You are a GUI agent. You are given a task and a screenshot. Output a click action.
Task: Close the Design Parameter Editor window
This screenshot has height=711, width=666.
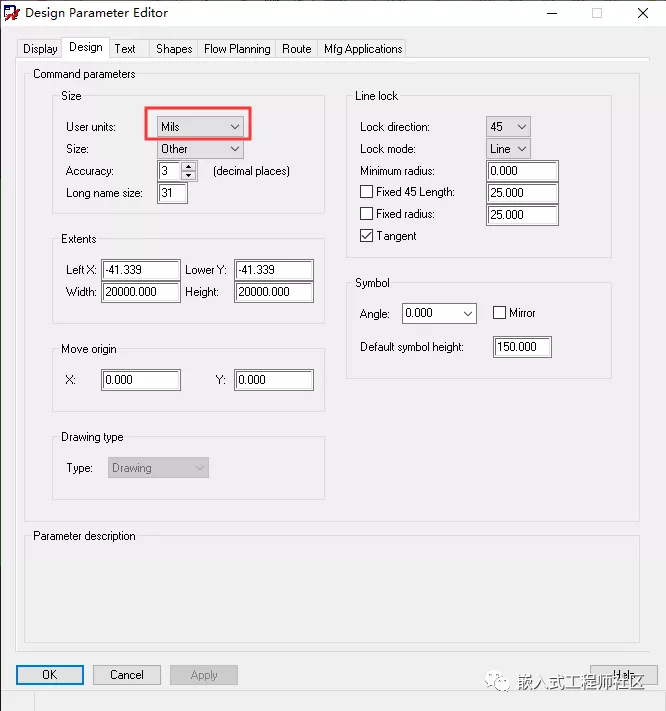(643, 13)
